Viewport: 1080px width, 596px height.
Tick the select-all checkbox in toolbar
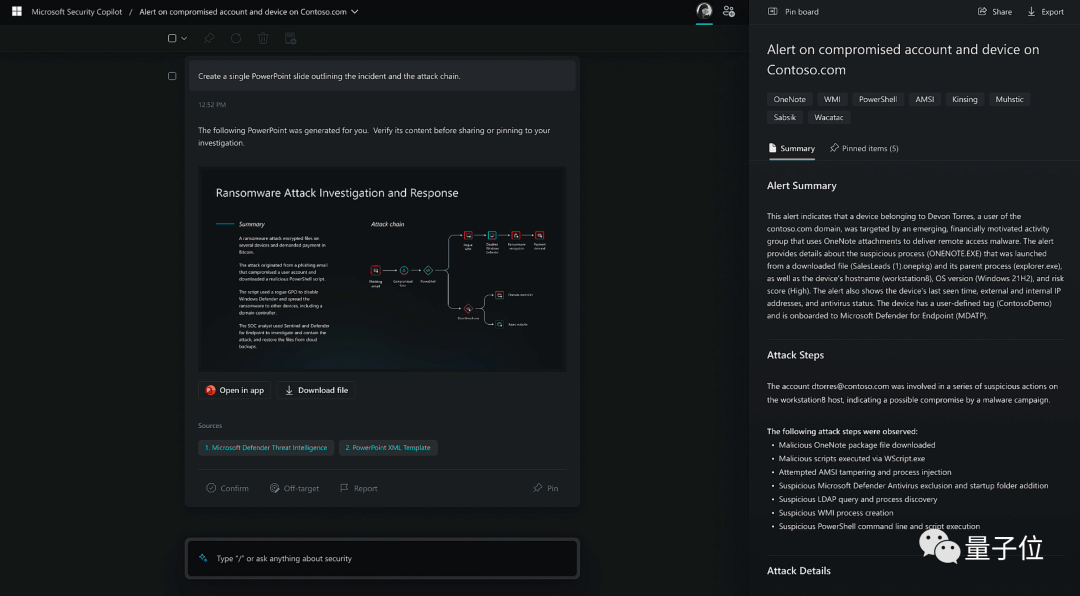pos(172,39)
